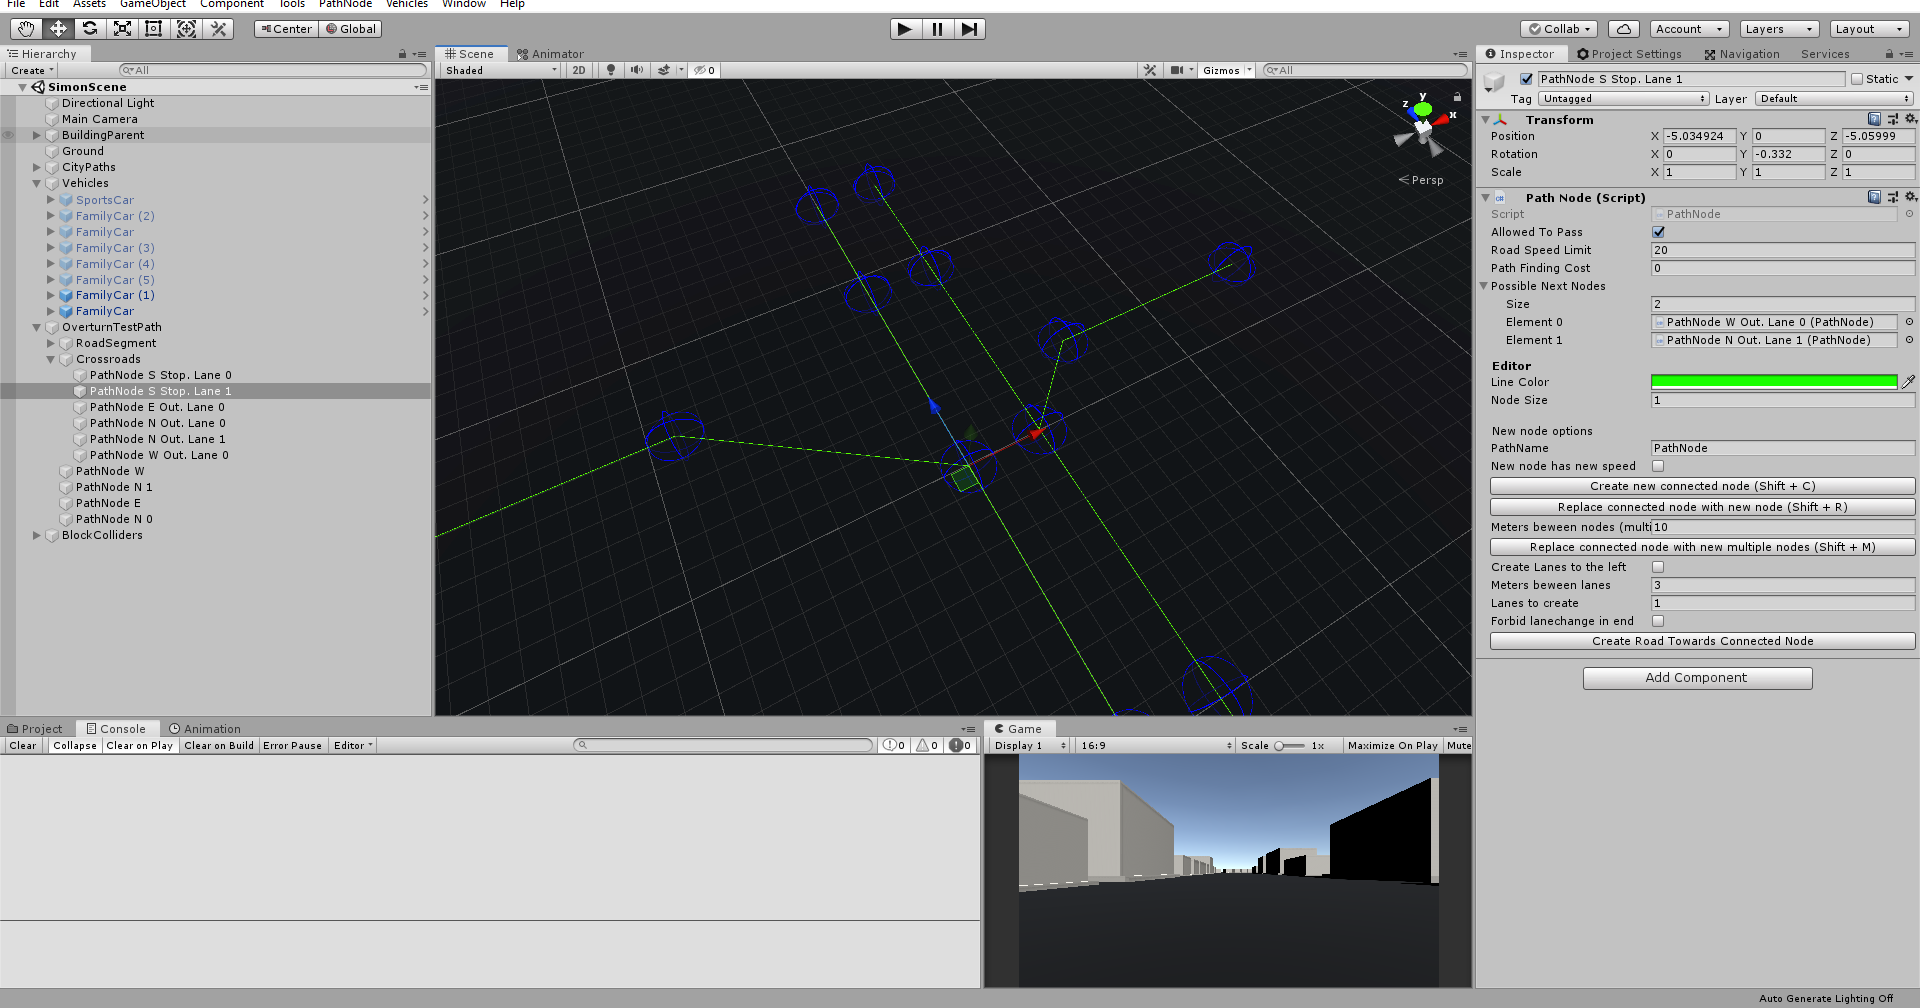Expand the BuildingParent tree item
The width and height of the screenshot is (1920, 1008).
(x=37, y=135)
